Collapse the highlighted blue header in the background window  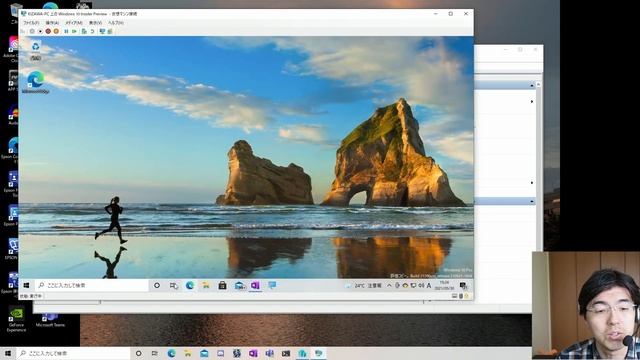click(531, 201)
